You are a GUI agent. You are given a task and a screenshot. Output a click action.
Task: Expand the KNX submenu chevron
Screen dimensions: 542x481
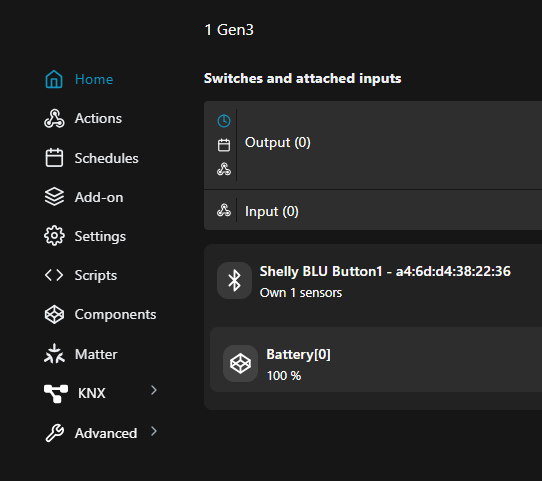[154, 390]
